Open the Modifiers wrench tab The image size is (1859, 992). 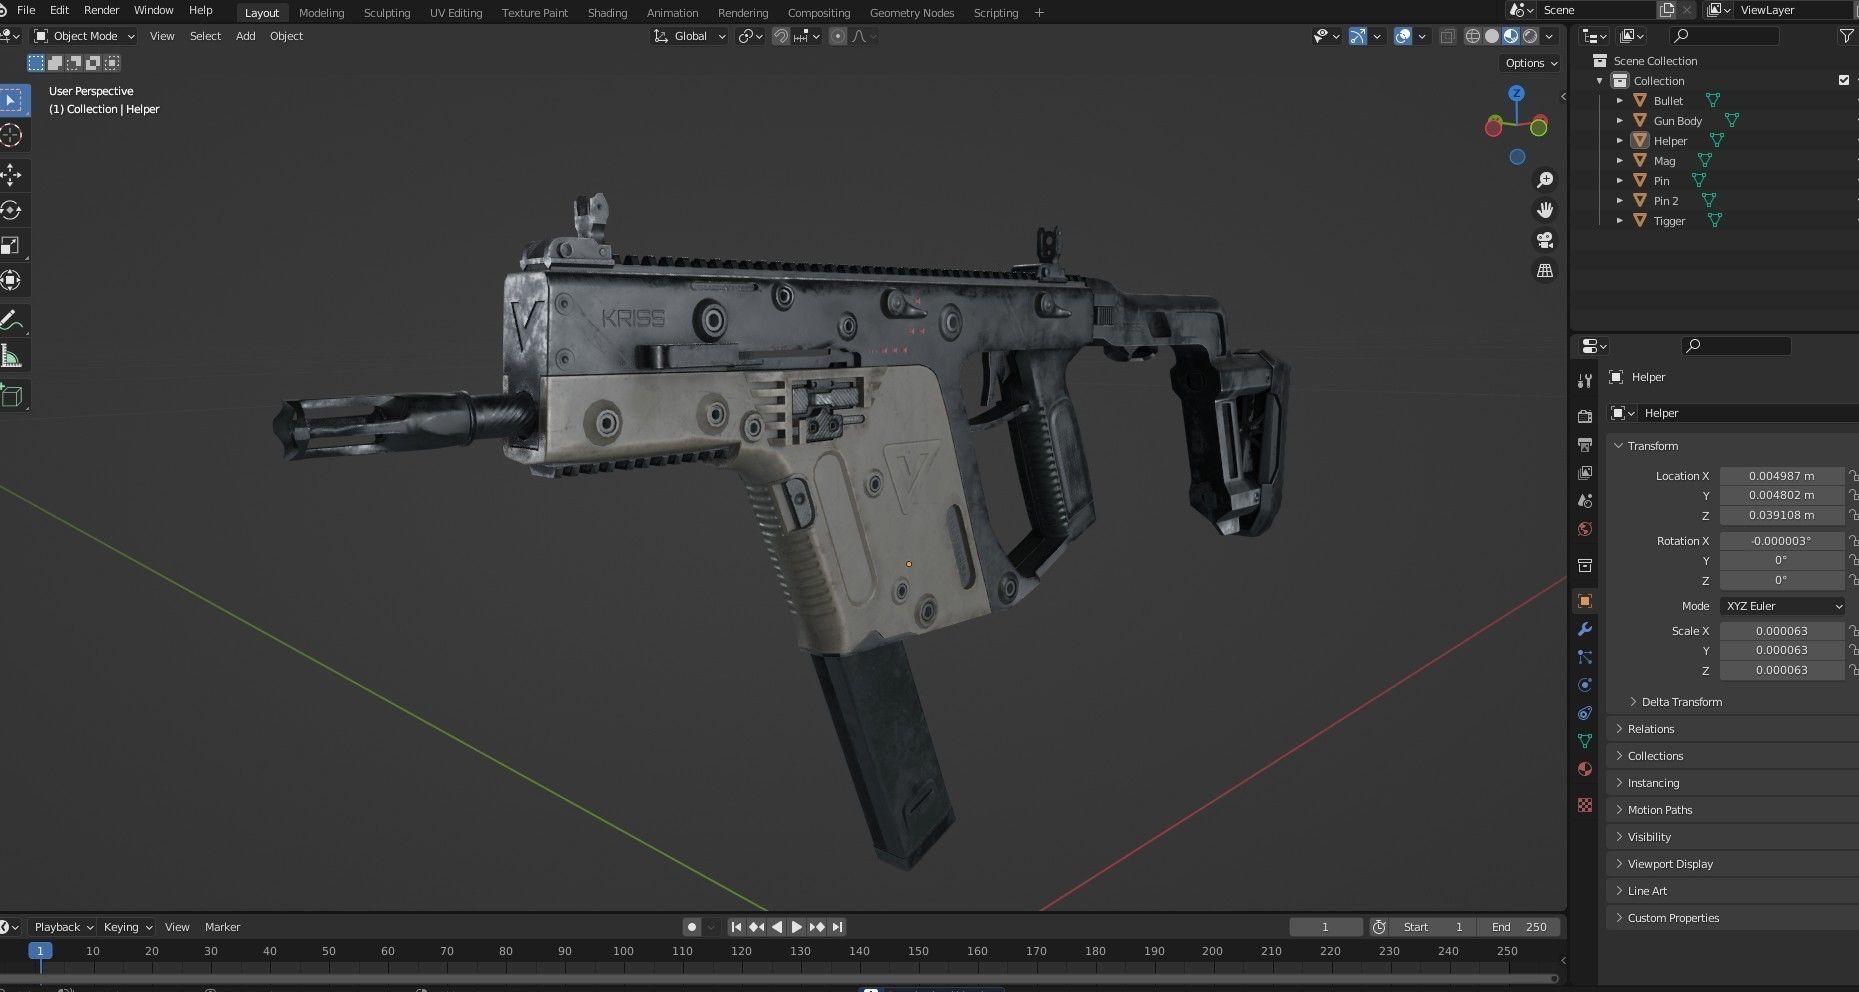1585,629
